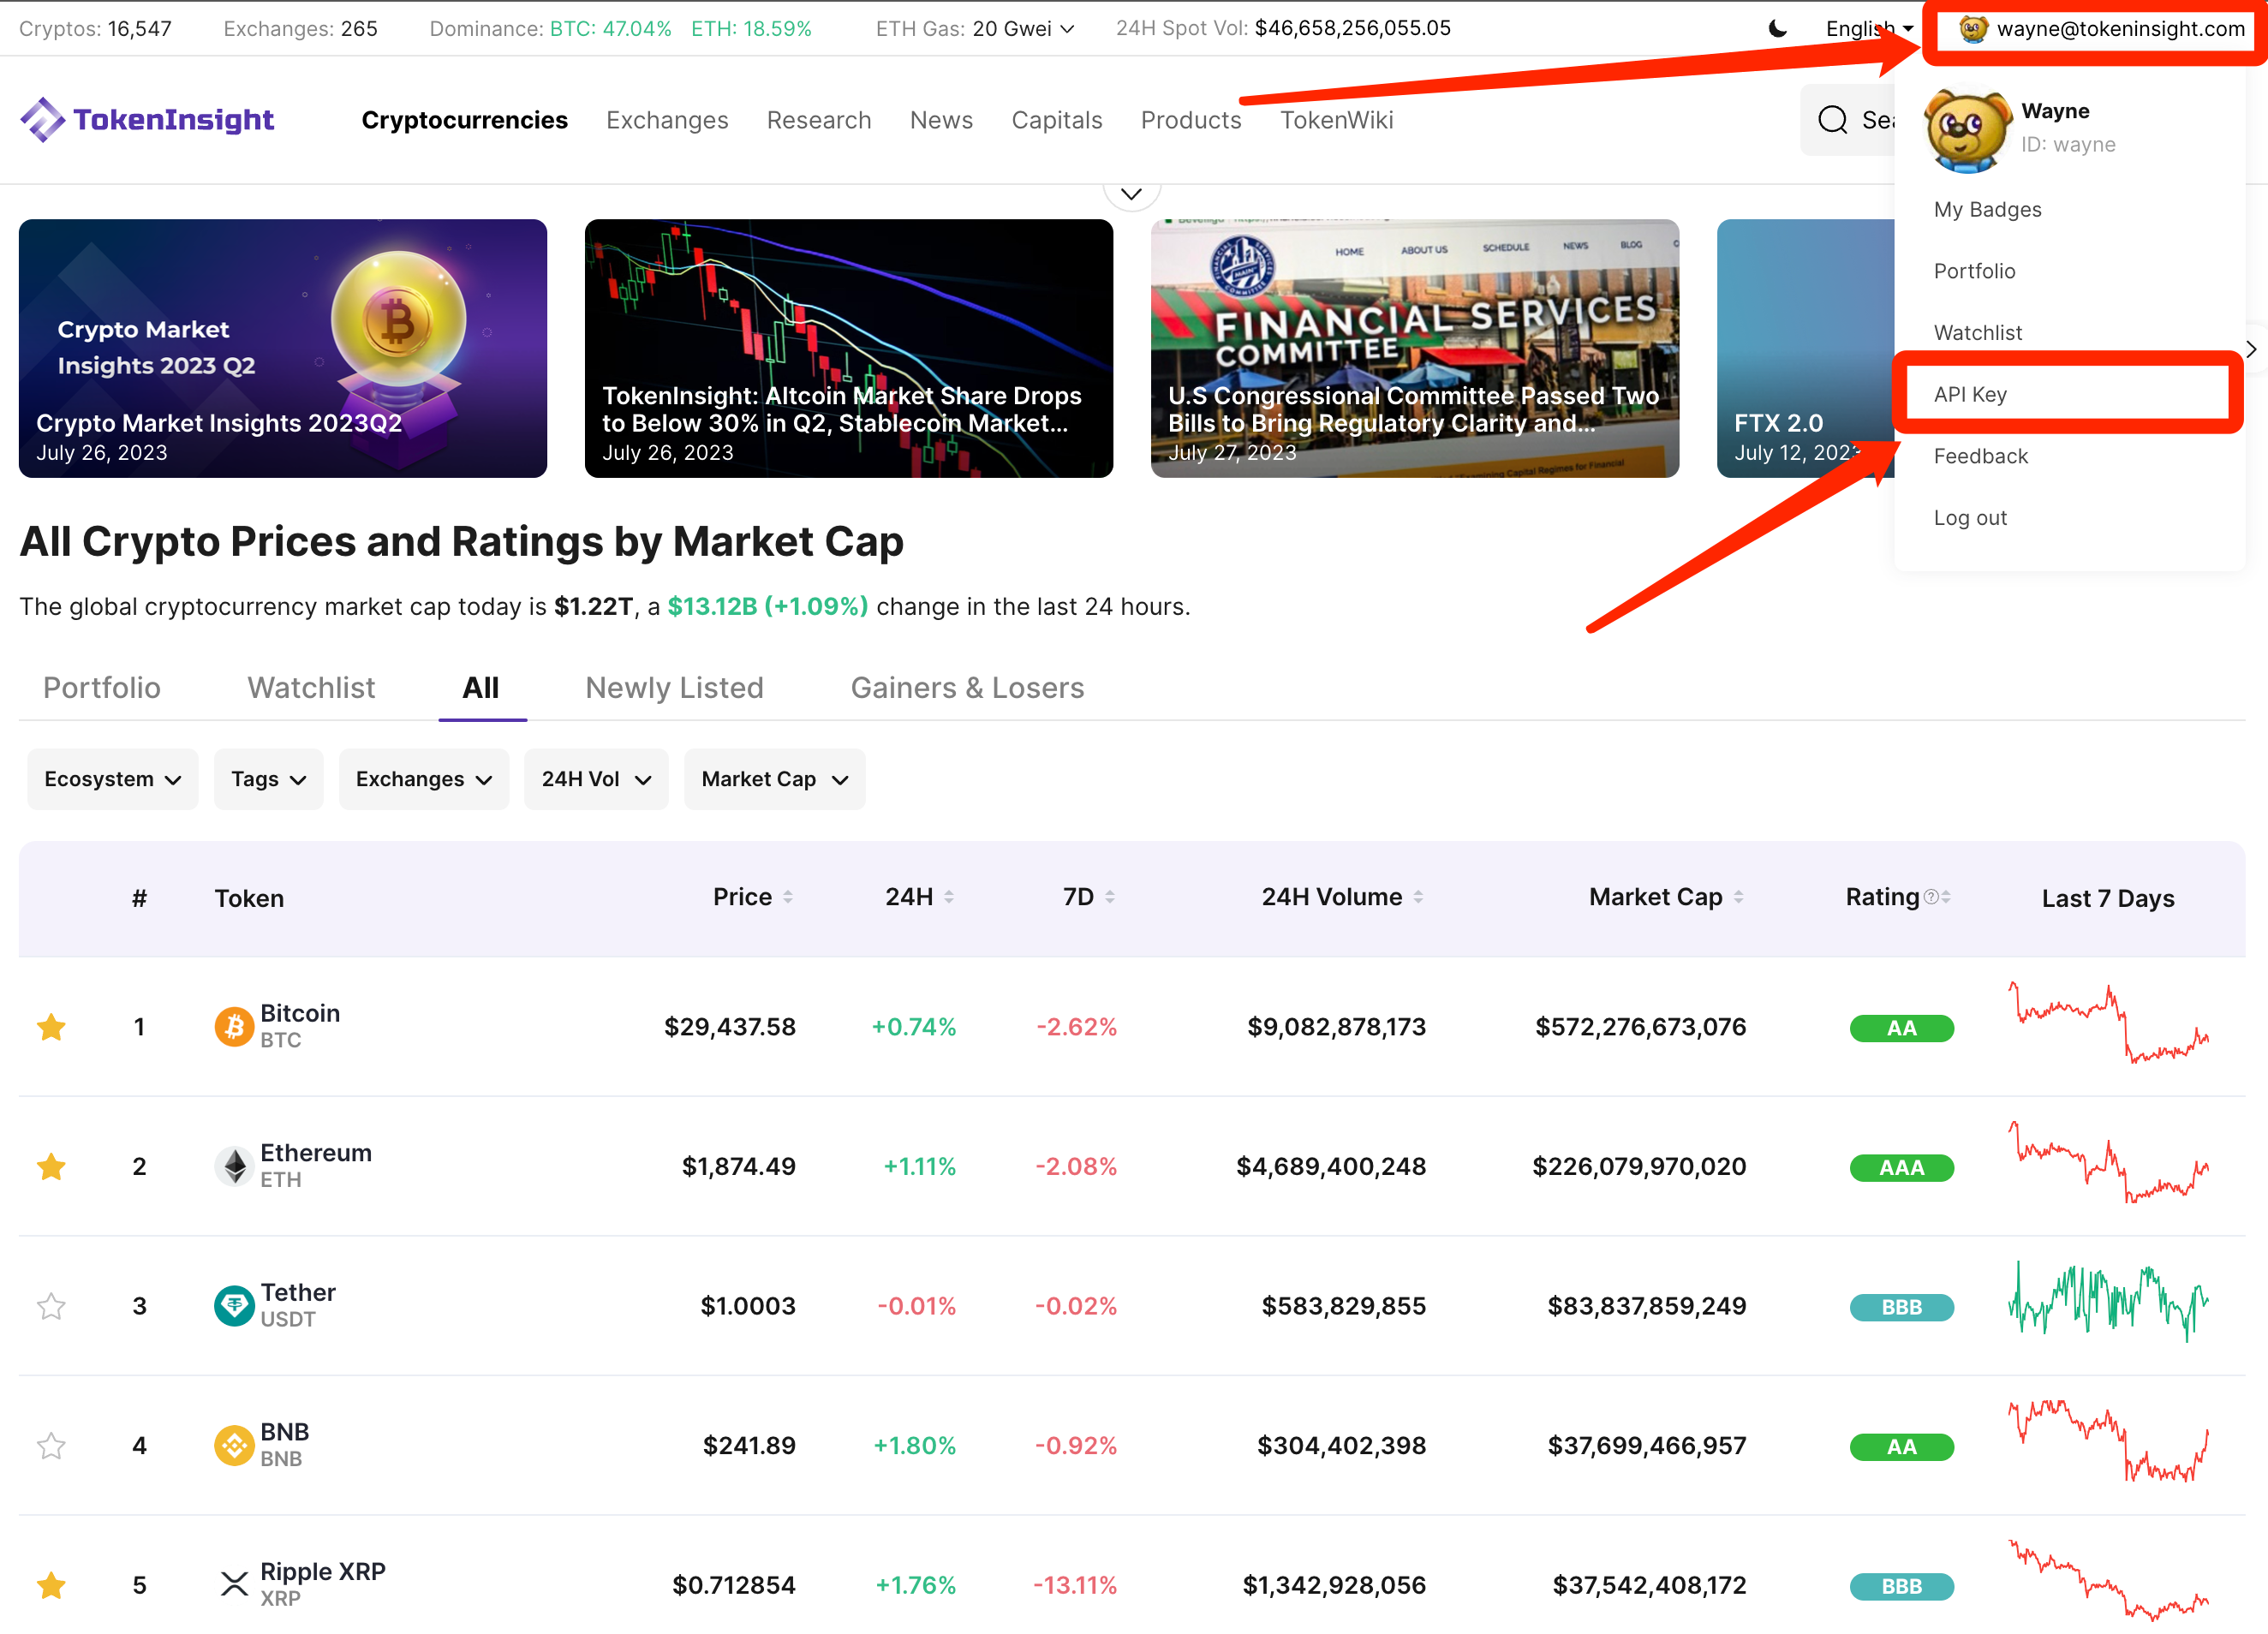Screen dimensions: 2268x1634
Task: Click Bitcoin's Last 7 Days sparkline chart
Action: pos(2108,1025)
